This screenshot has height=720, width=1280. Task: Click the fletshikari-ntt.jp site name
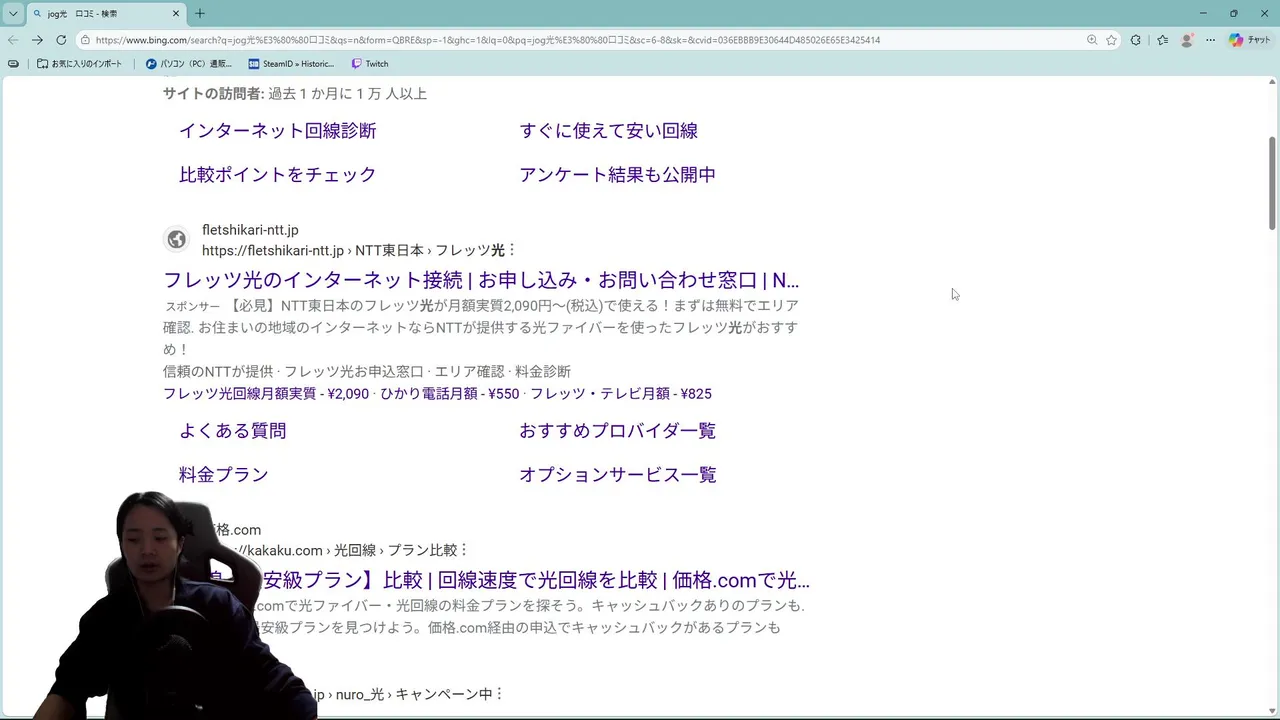pyautogui.click(x=250, y=230)
